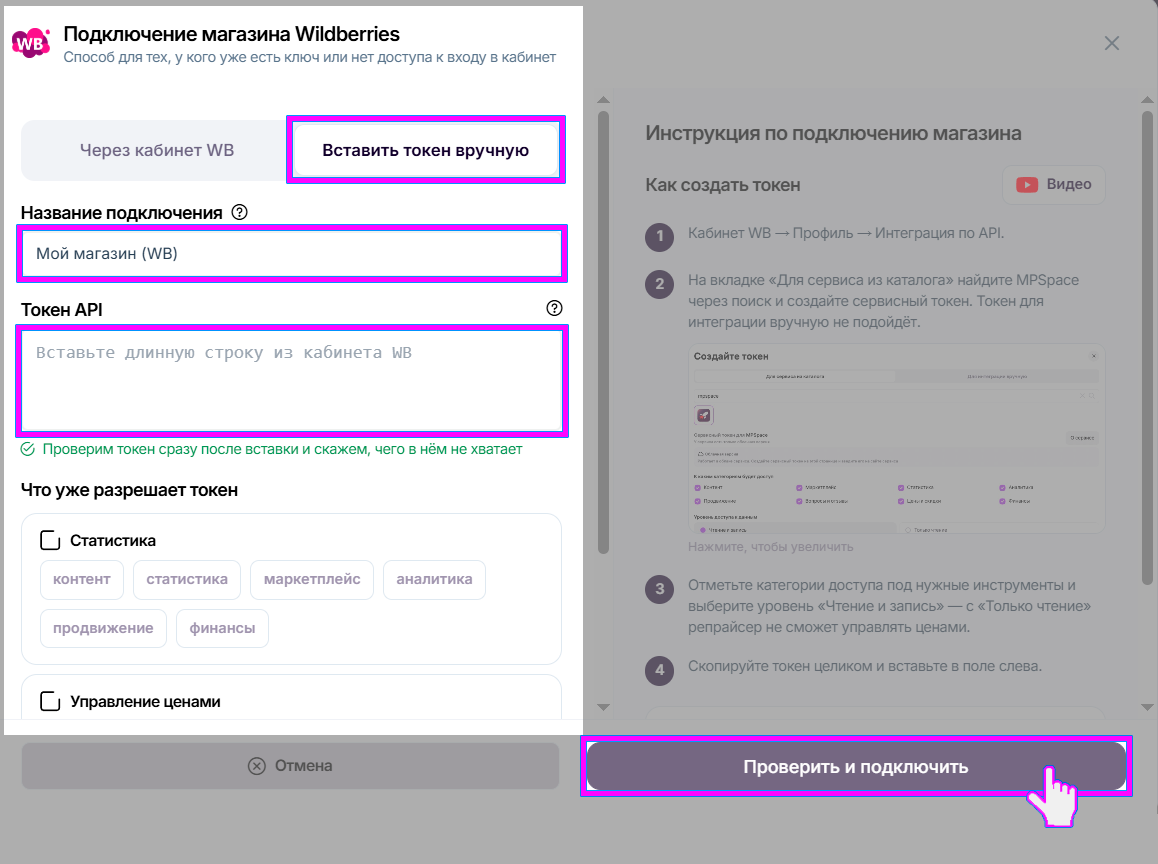1158x864 pixels.
Task: Close the dialog with the X icon
Action: pyautogui.click(x=1111, y=44)
